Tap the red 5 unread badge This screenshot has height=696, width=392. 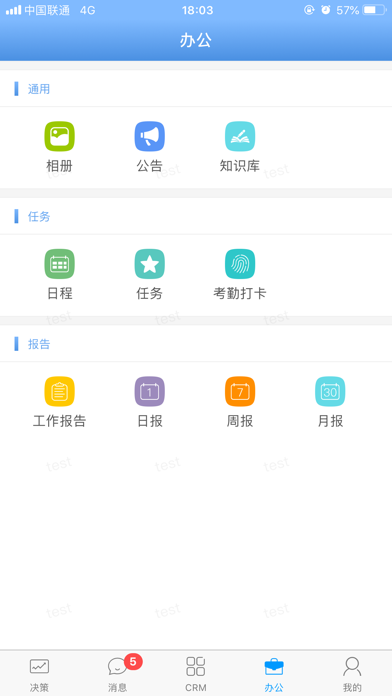[x=133, y=662]
